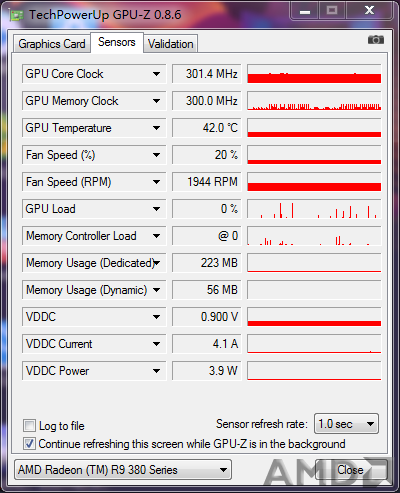
Task: Uncheck Continue refreshing in background checkbox
Action: [x=29, y=444]
